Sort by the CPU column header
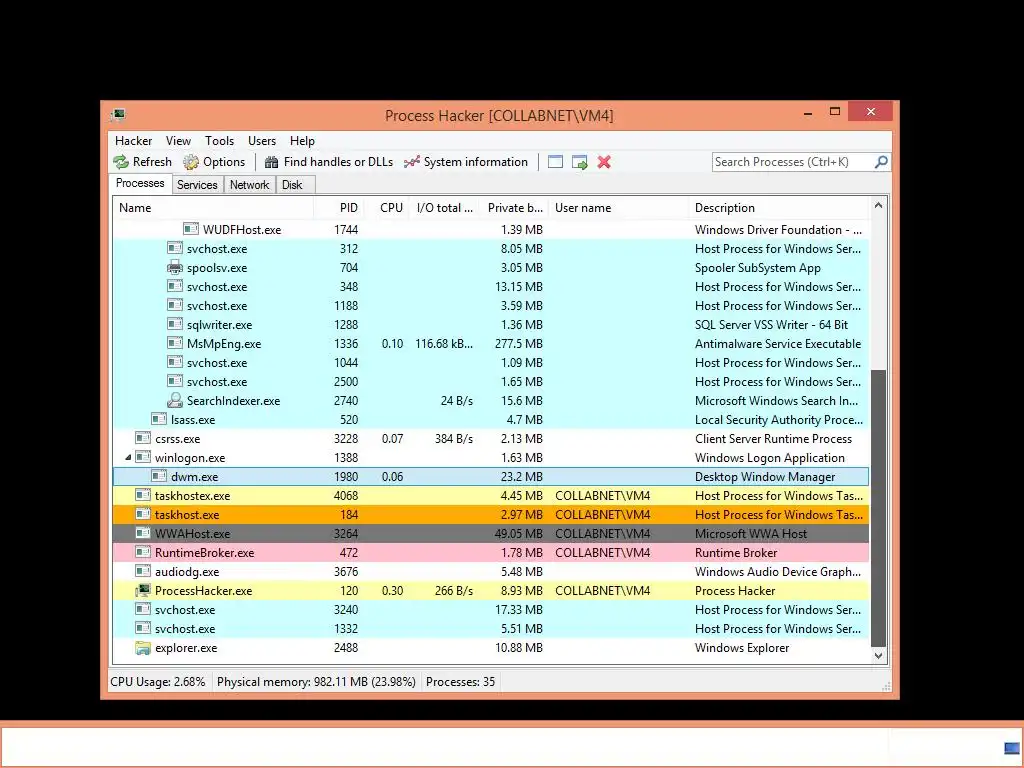This screenshot has width=1024, height=768. coord(387,208)
